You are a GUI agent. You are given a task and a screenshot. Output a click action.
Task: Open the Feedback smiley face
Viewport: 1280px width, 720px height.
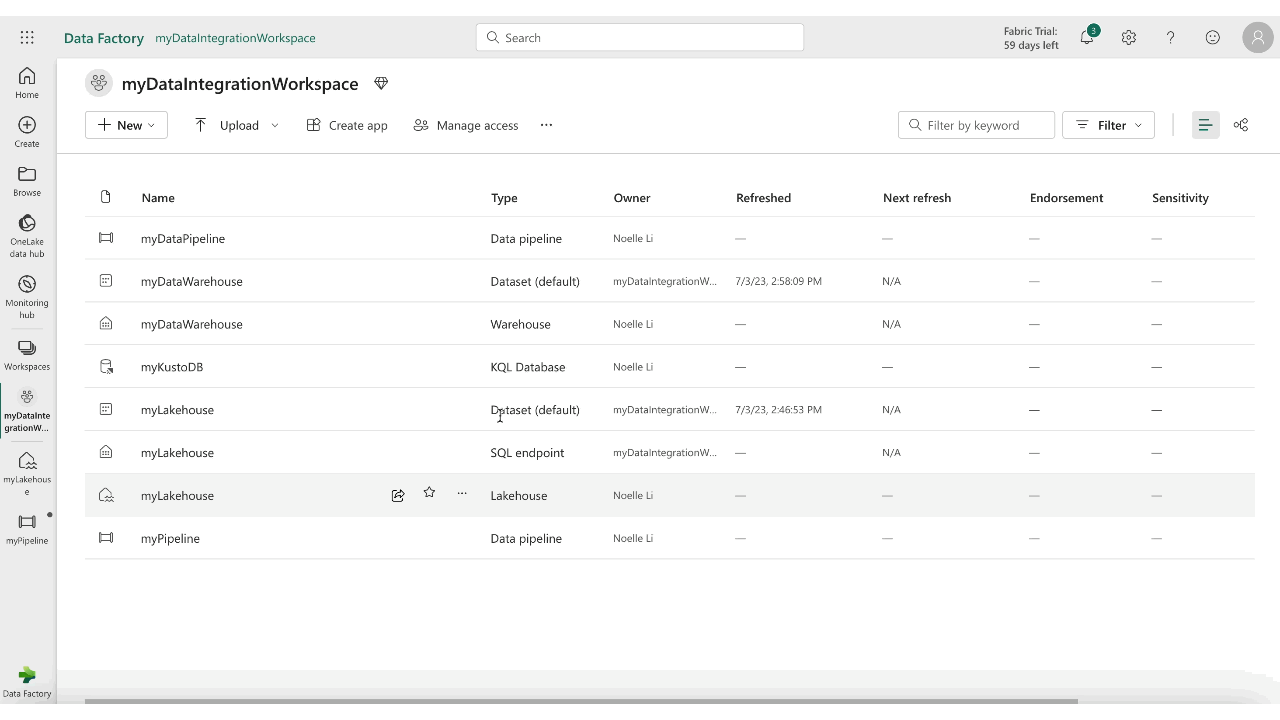pyautogui.click(x=1213, y=38)
